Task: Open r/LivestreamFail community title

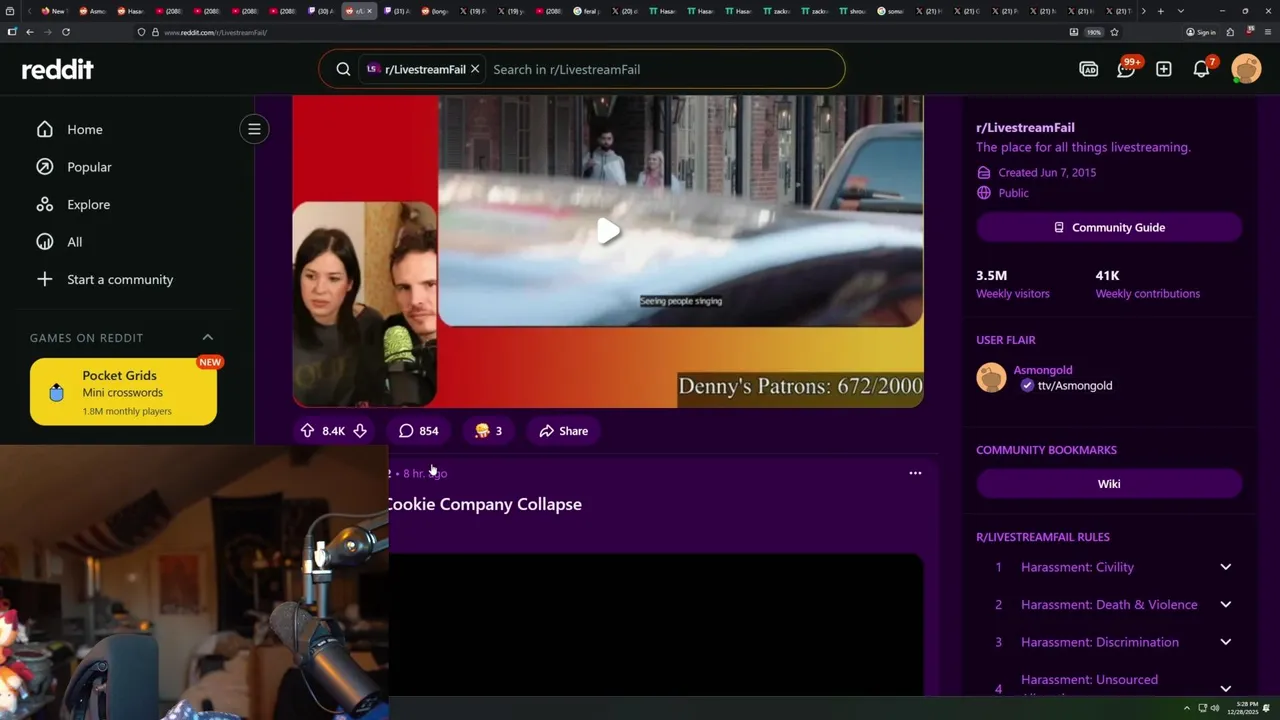Action: click(x=1025, y=127)
